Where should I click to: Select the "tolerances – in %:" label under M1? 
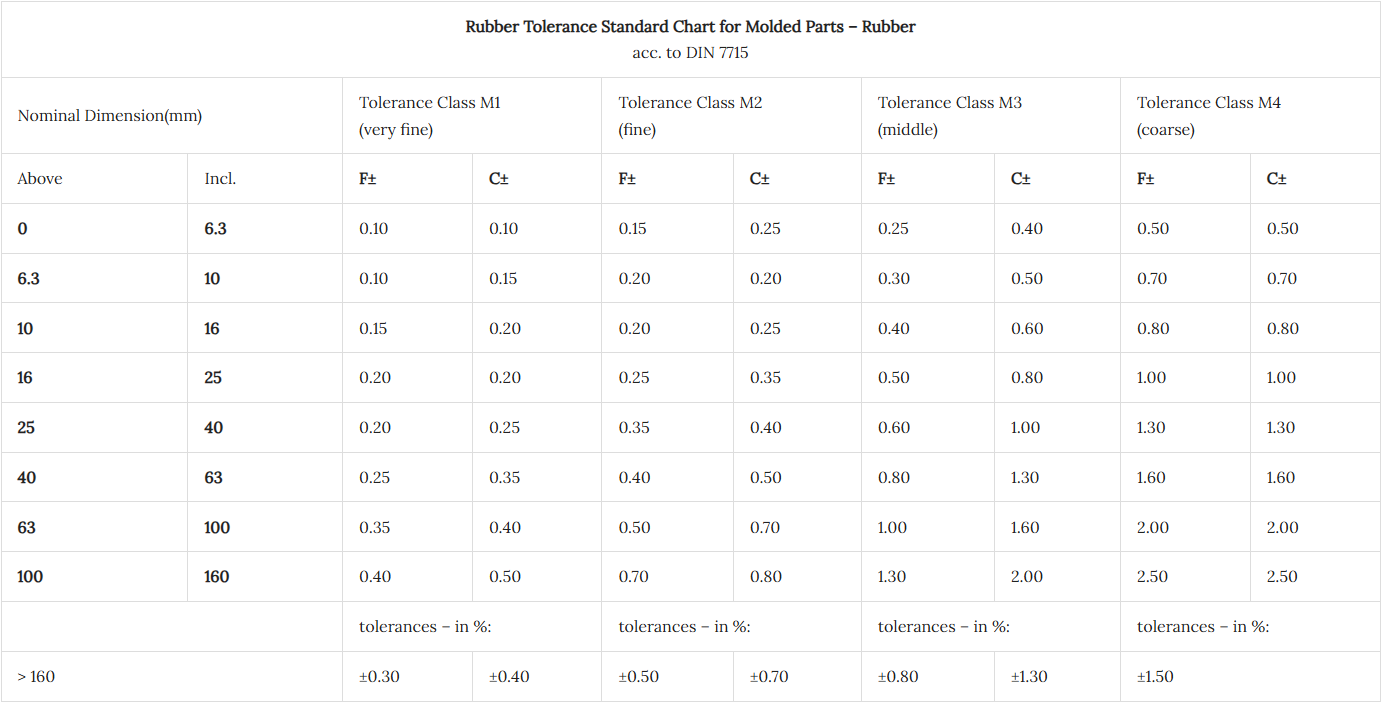click(x=425, y=627)
